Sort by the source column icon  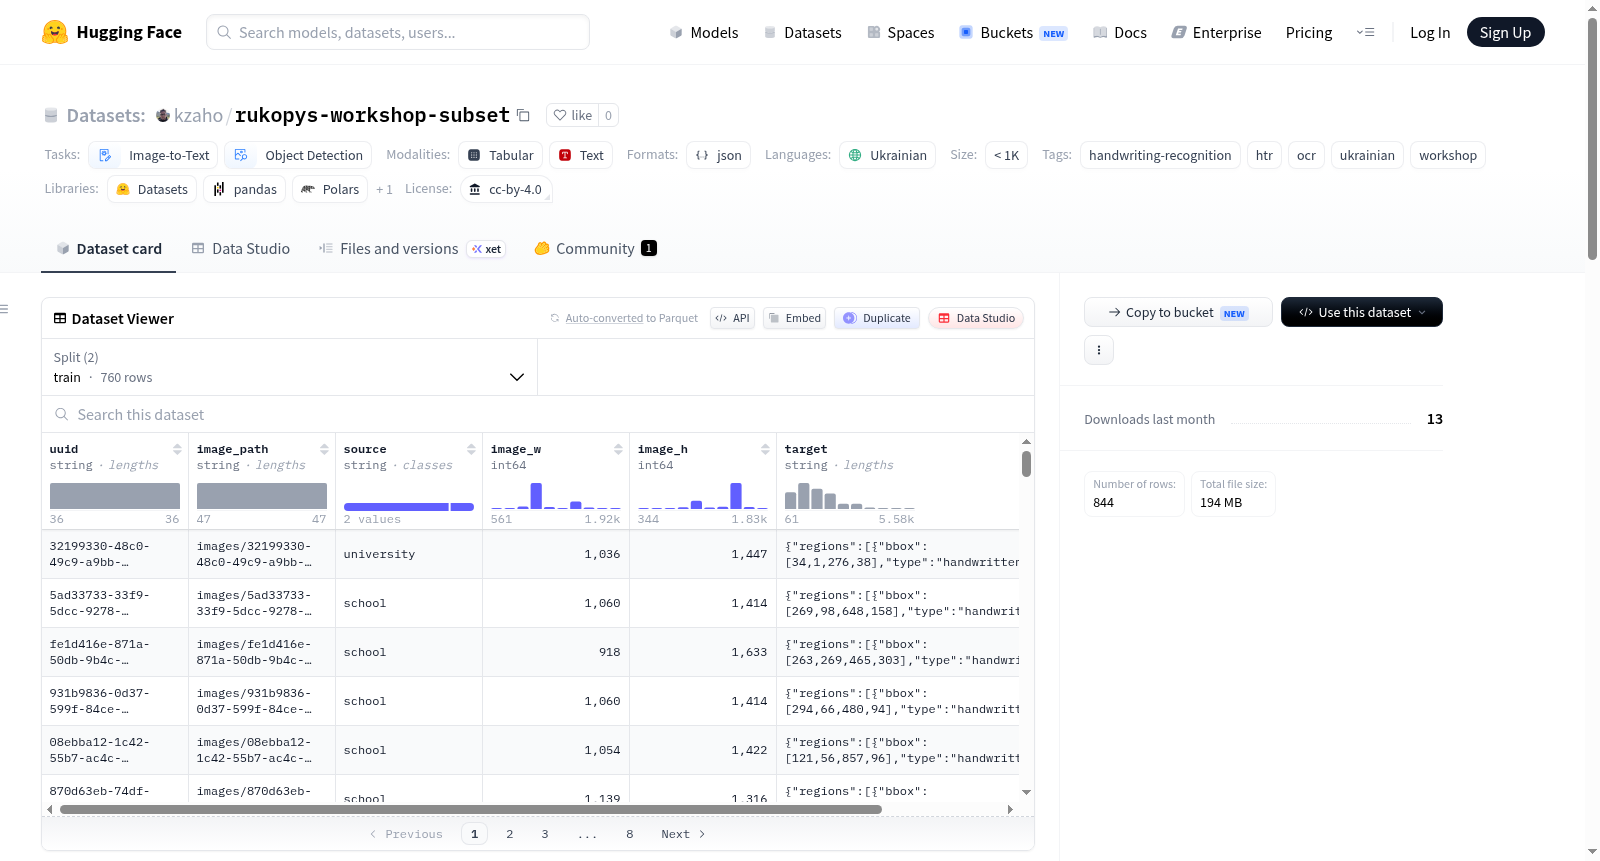471,449
